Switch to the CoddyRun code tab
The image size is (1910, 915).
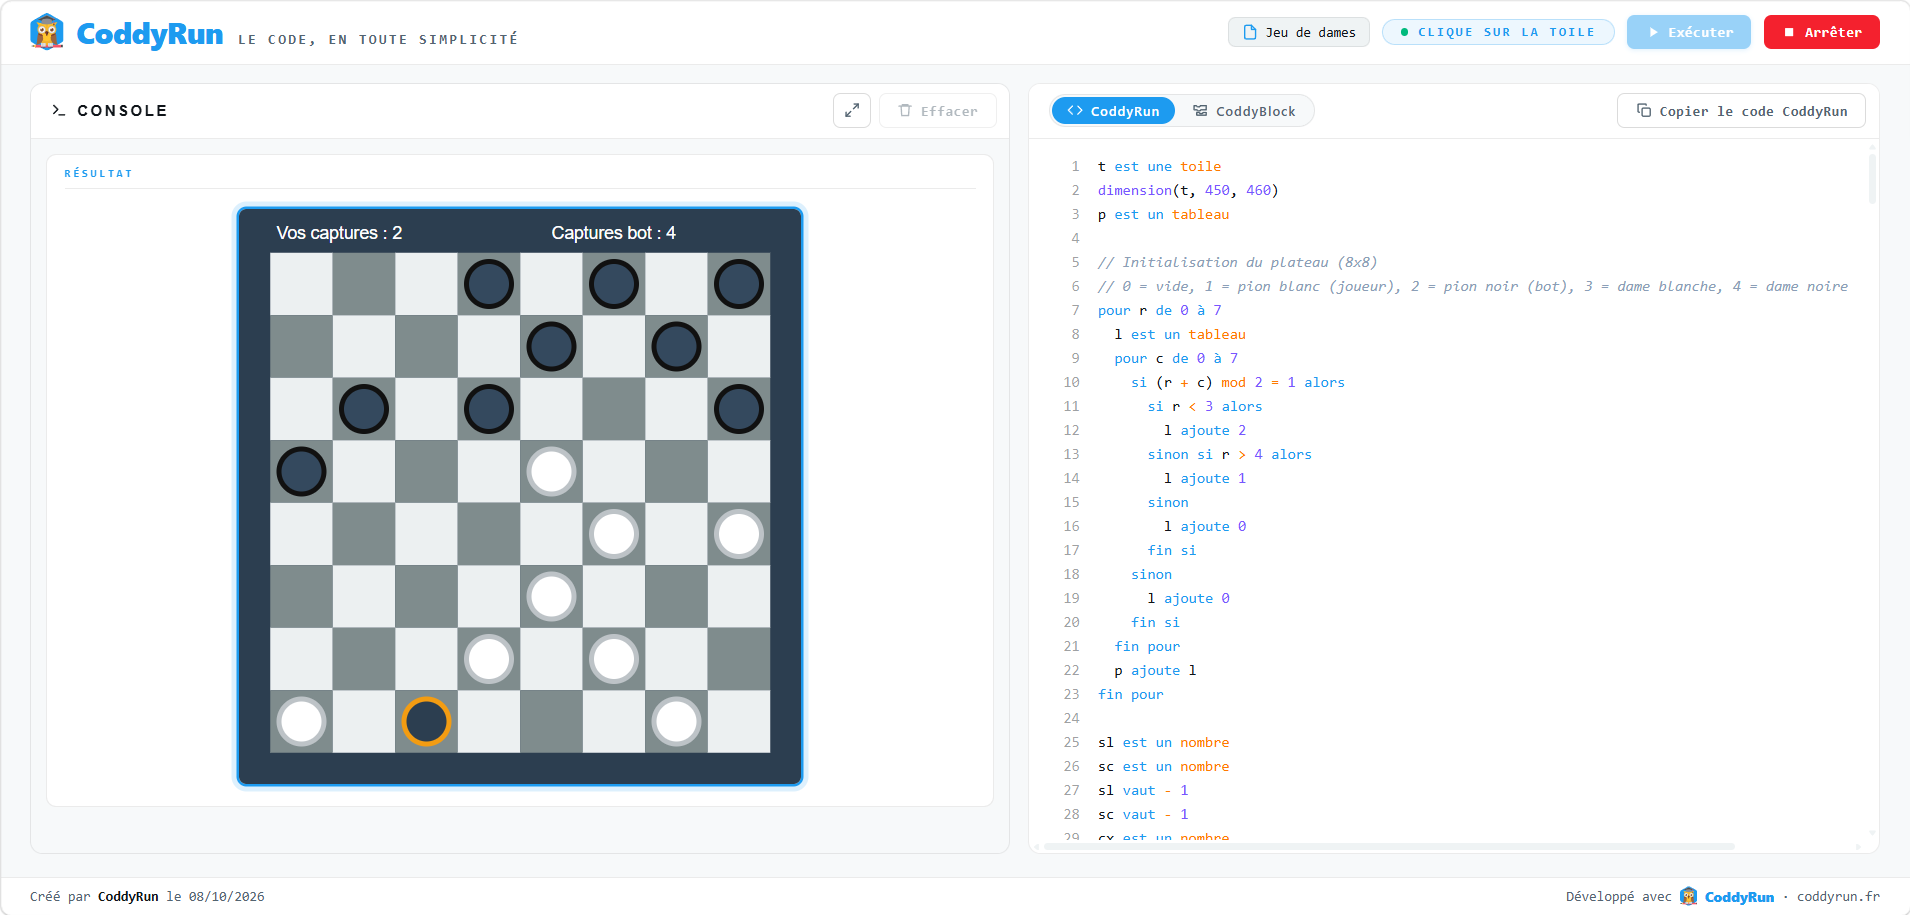coord(1113,111)
